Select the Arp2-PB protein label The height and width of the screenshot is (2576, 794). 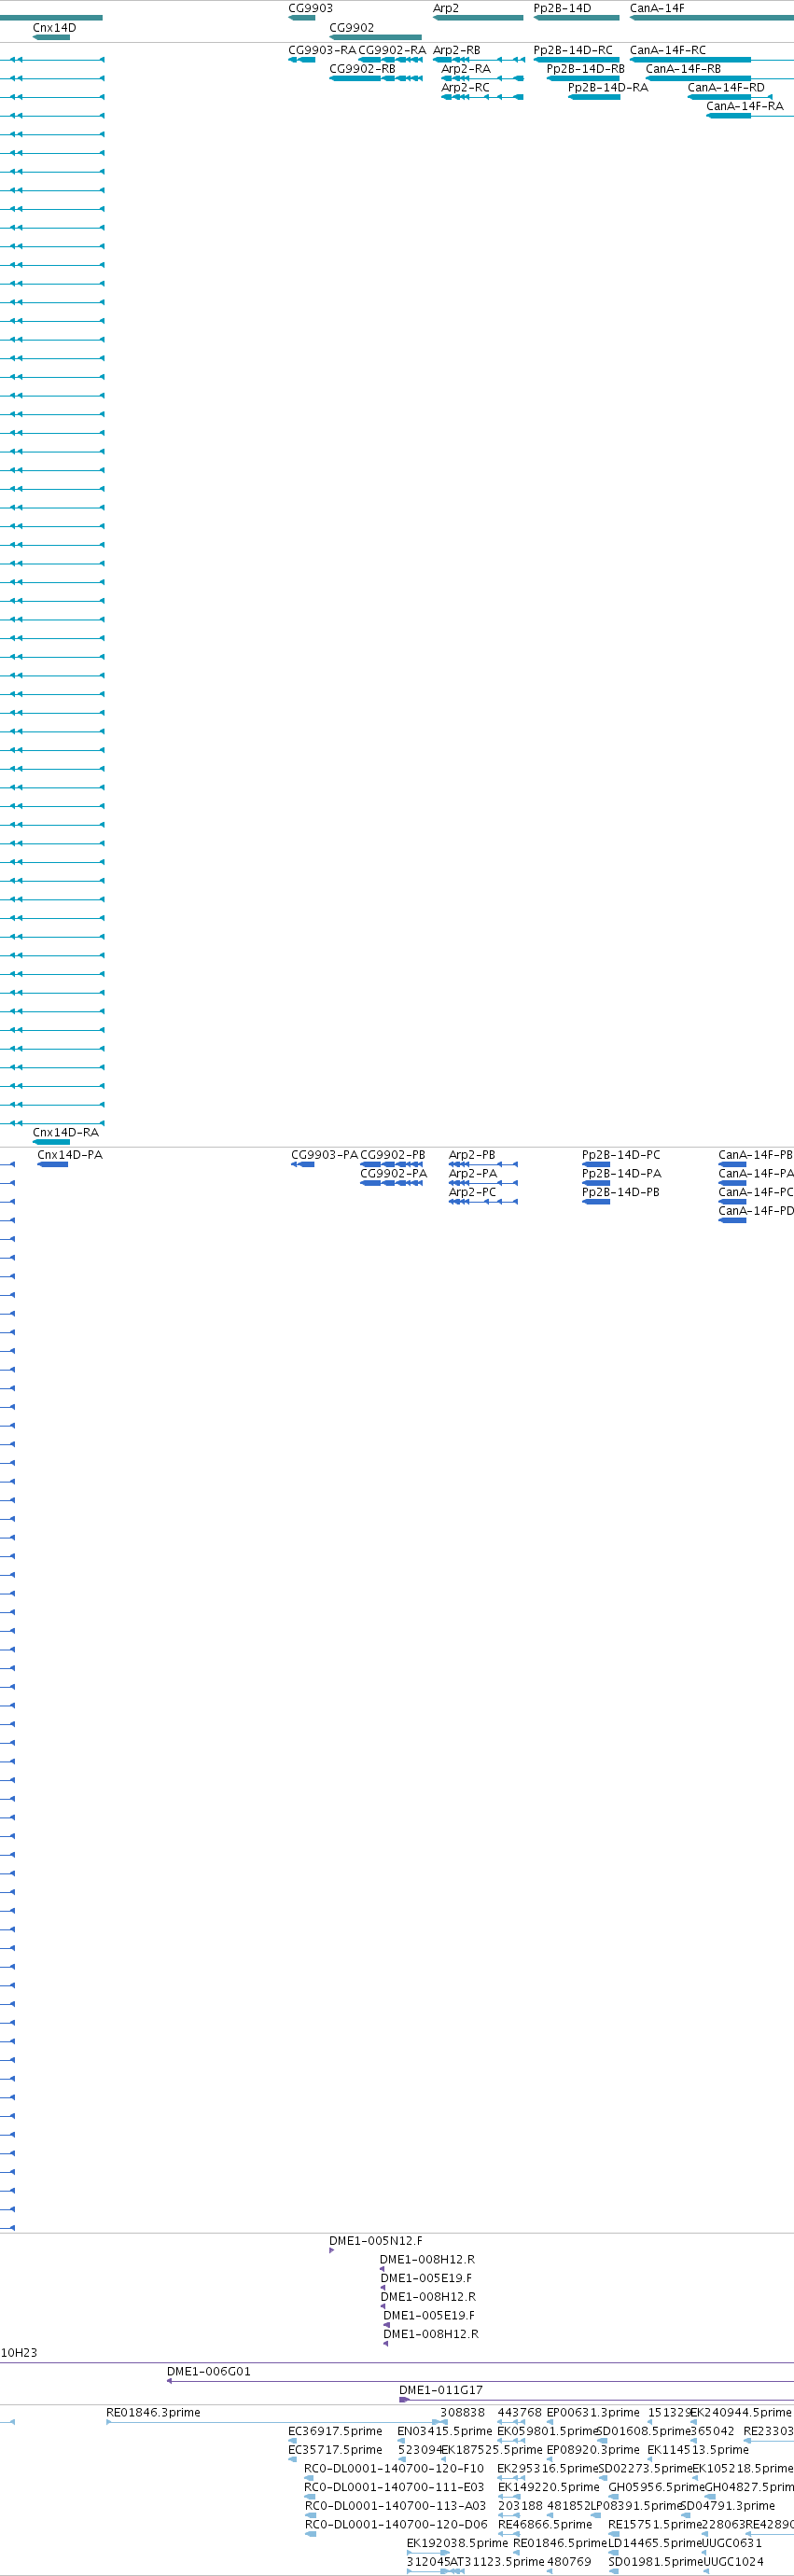[x=472, y=1155]
